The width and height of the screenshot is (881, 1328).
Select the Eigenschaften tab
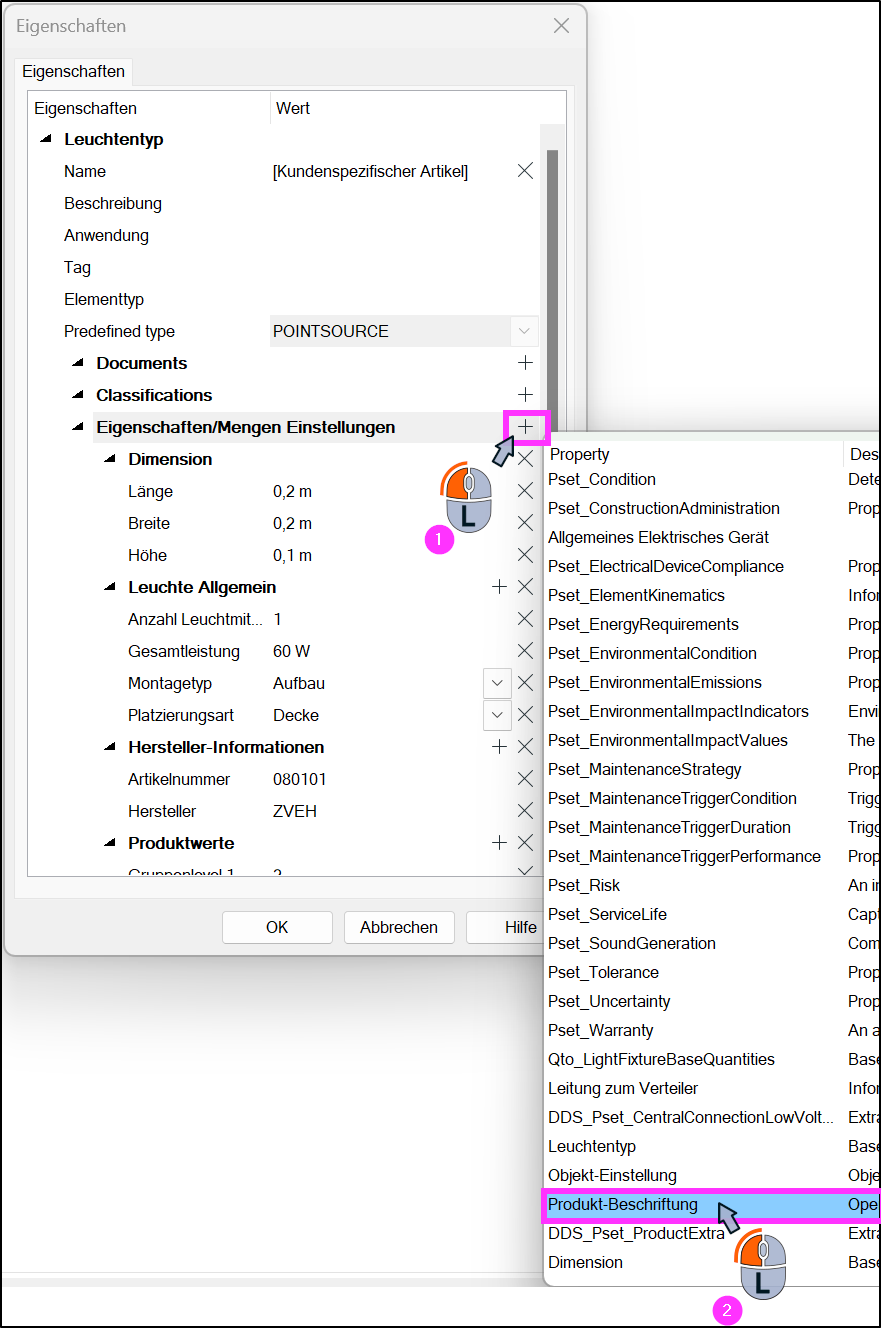[x=73, y=71]
